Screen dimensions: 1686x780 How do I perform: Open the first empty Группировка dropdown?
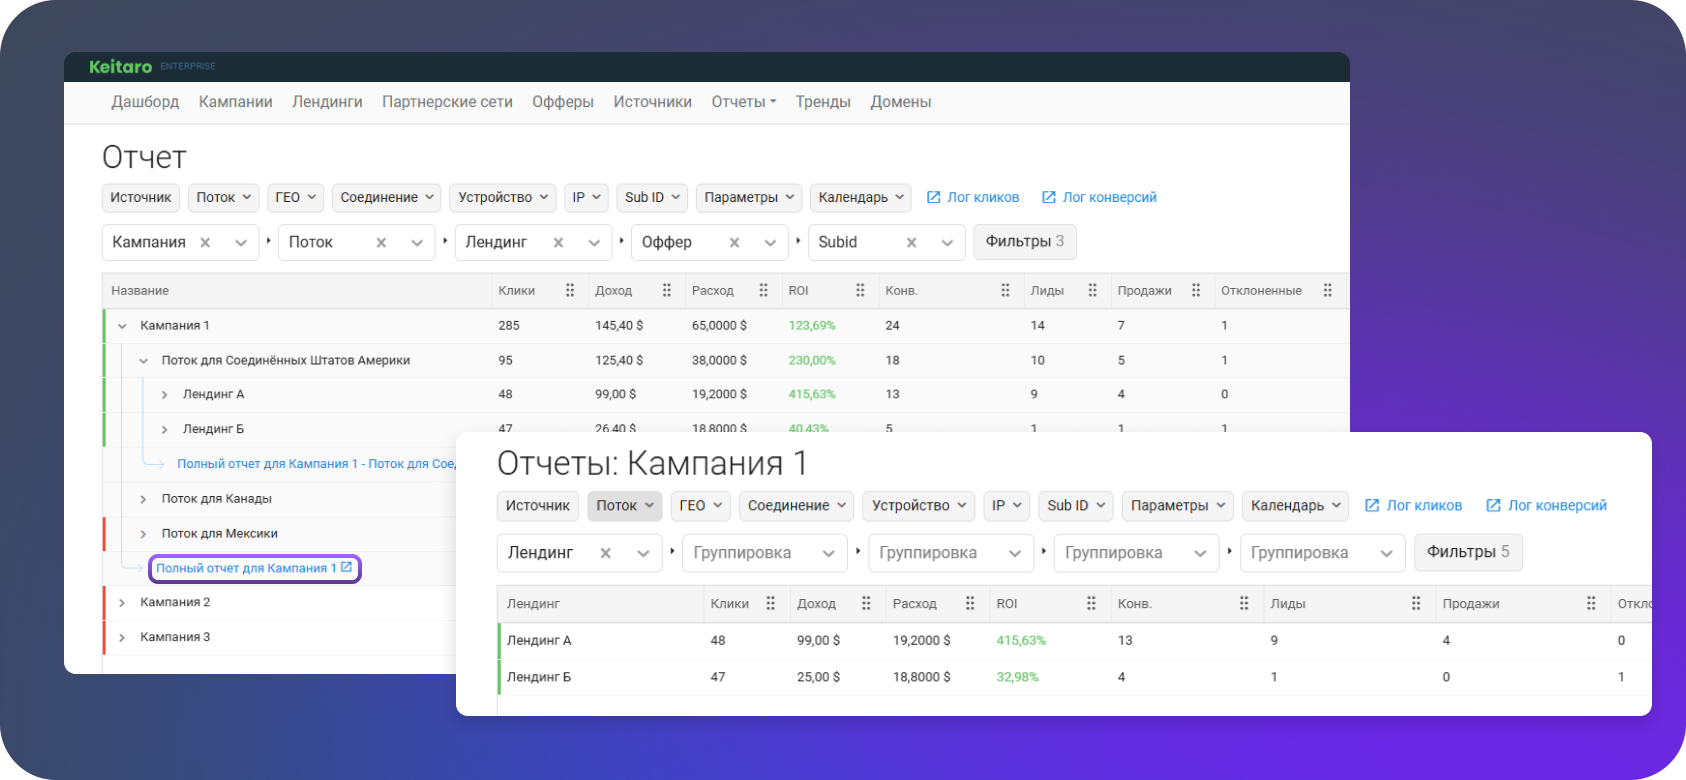pyautogui.click(x=765, y=553)
